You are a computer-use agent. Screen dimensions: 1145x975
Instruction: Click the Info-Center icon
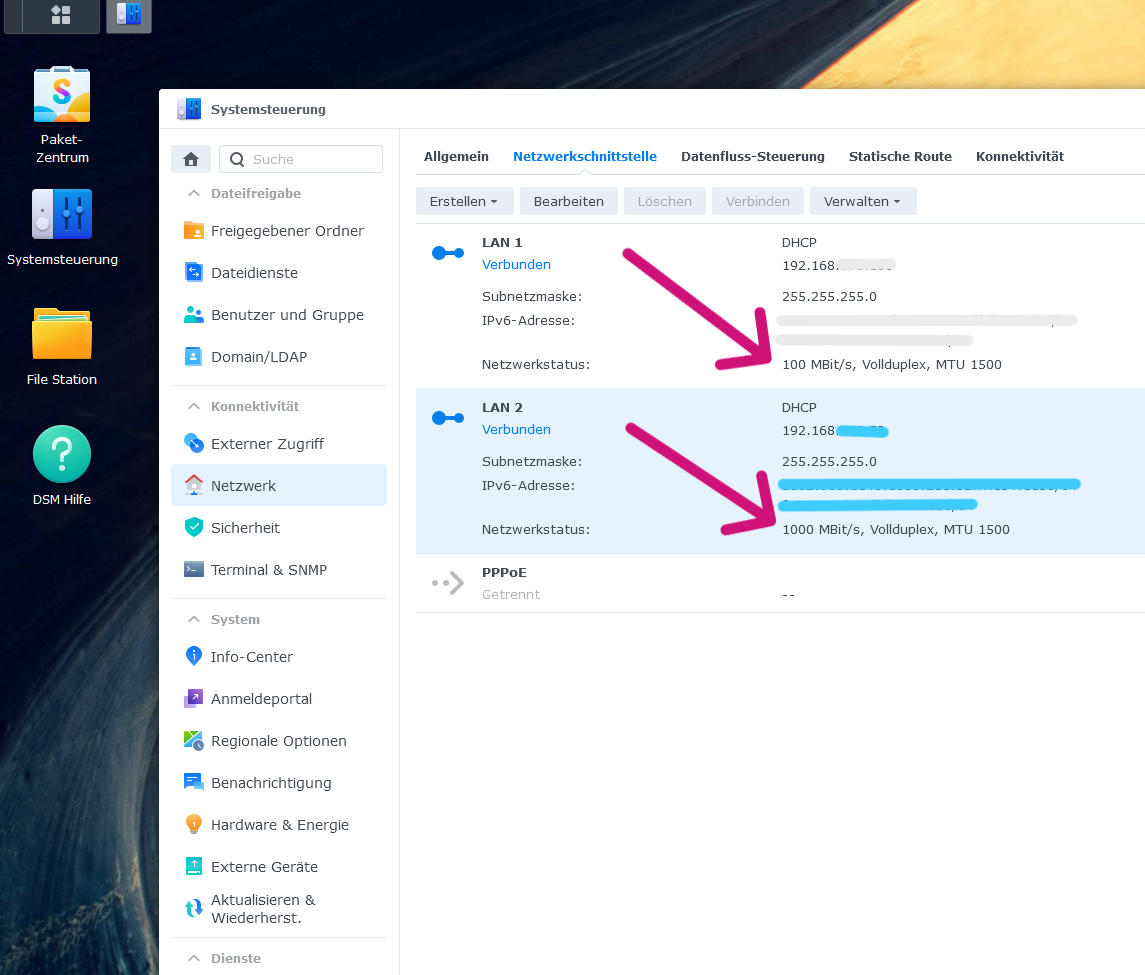tap(194, 656)
